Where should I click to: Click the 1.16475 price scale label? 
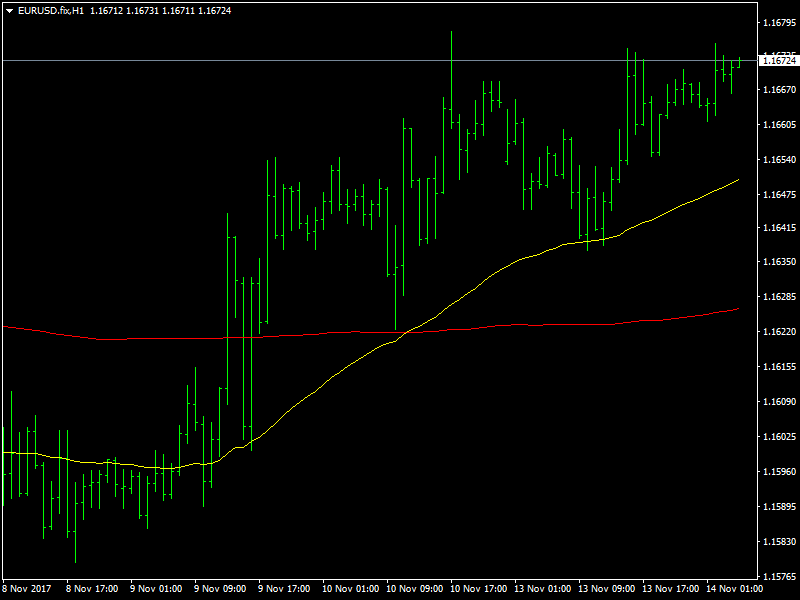point(779,194)
